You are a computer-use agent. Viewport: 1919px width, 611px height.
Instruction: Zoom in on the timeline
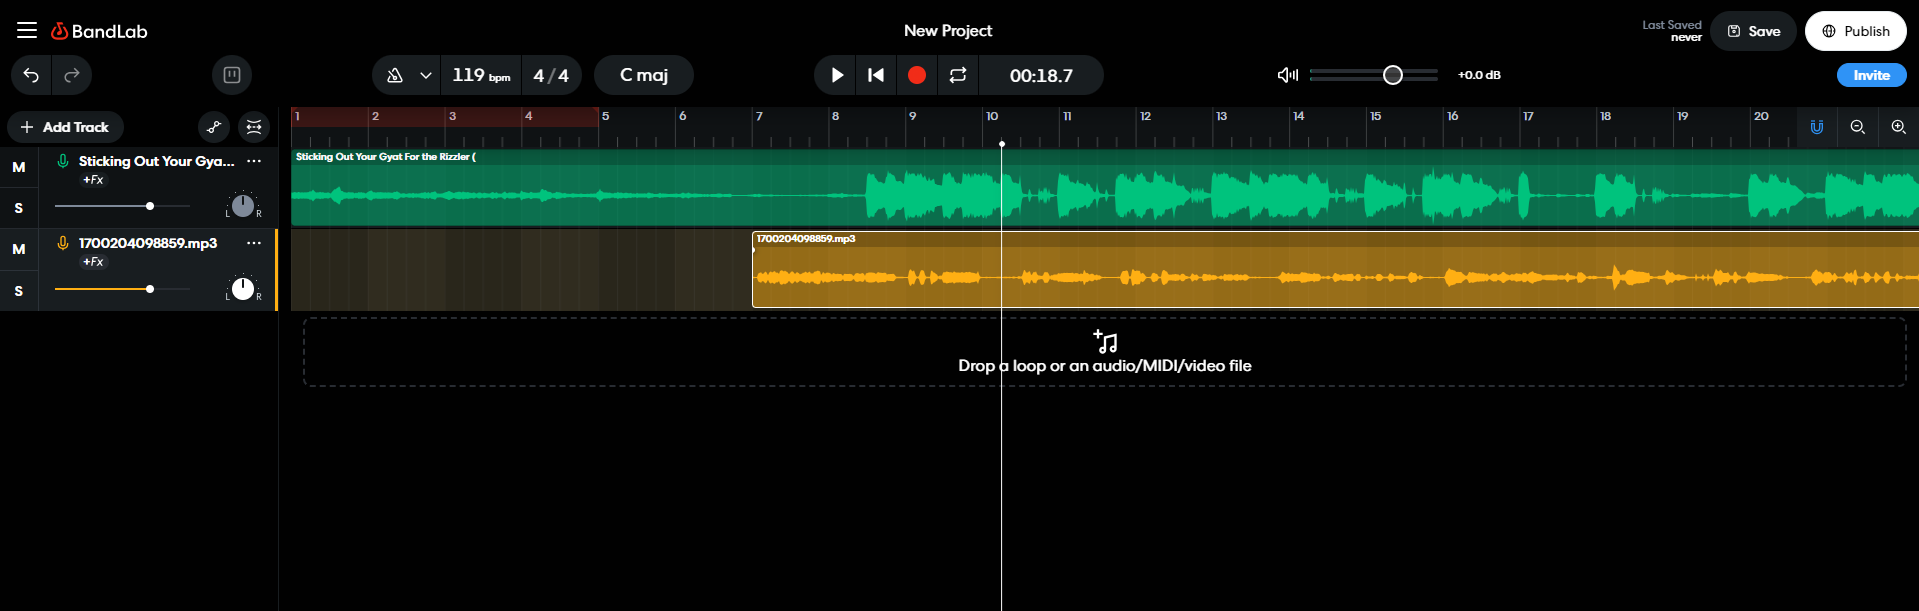click(x=1897, y=127)
